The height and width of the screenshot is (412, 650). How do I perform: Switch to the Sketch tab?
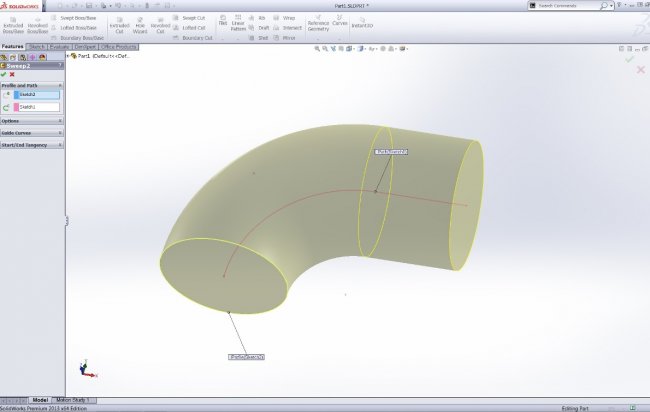[x=37, y=46]
